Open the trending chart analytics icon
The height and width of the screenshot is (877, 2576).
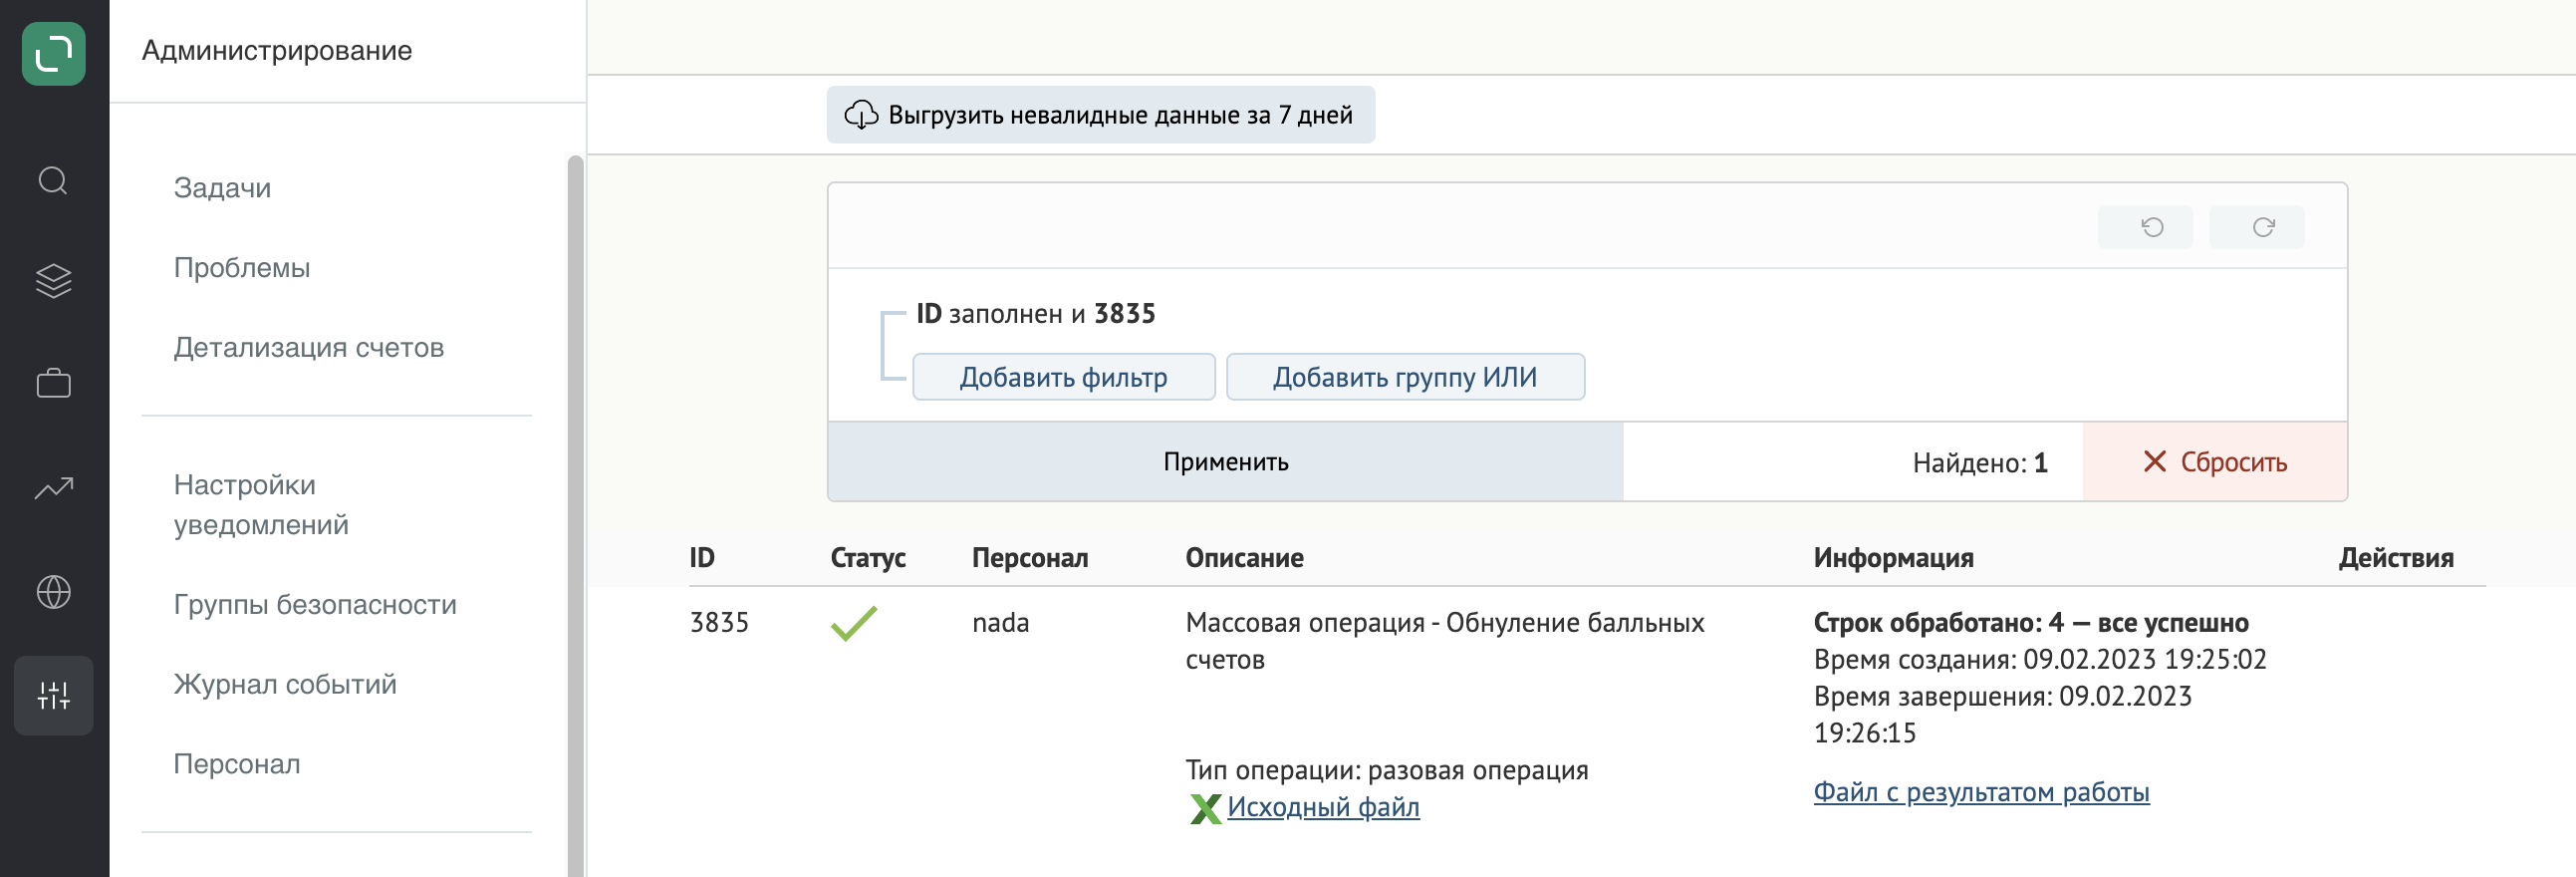coord(53,488)
